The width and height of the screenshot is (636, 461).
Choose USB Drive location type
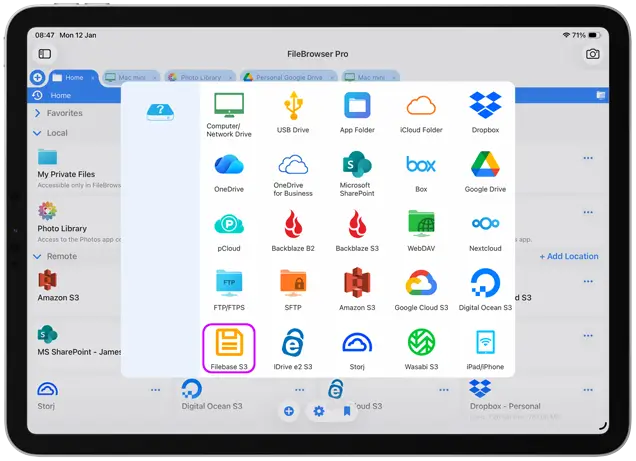(x=293, y=113)
